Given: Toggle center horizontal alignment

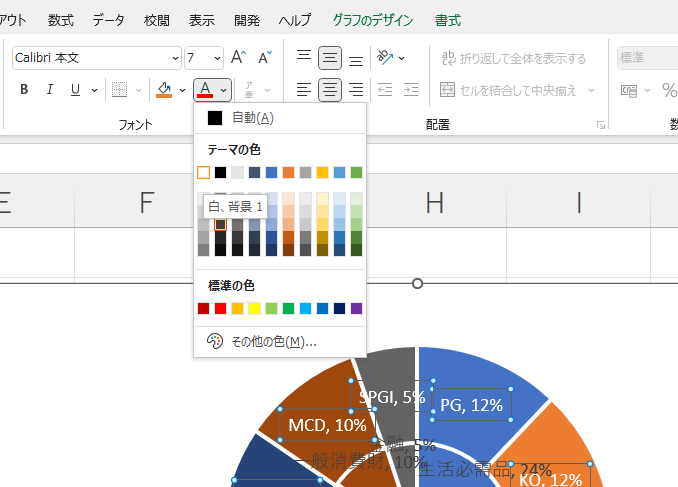Looking at the screenshot, I should point(330,90).
